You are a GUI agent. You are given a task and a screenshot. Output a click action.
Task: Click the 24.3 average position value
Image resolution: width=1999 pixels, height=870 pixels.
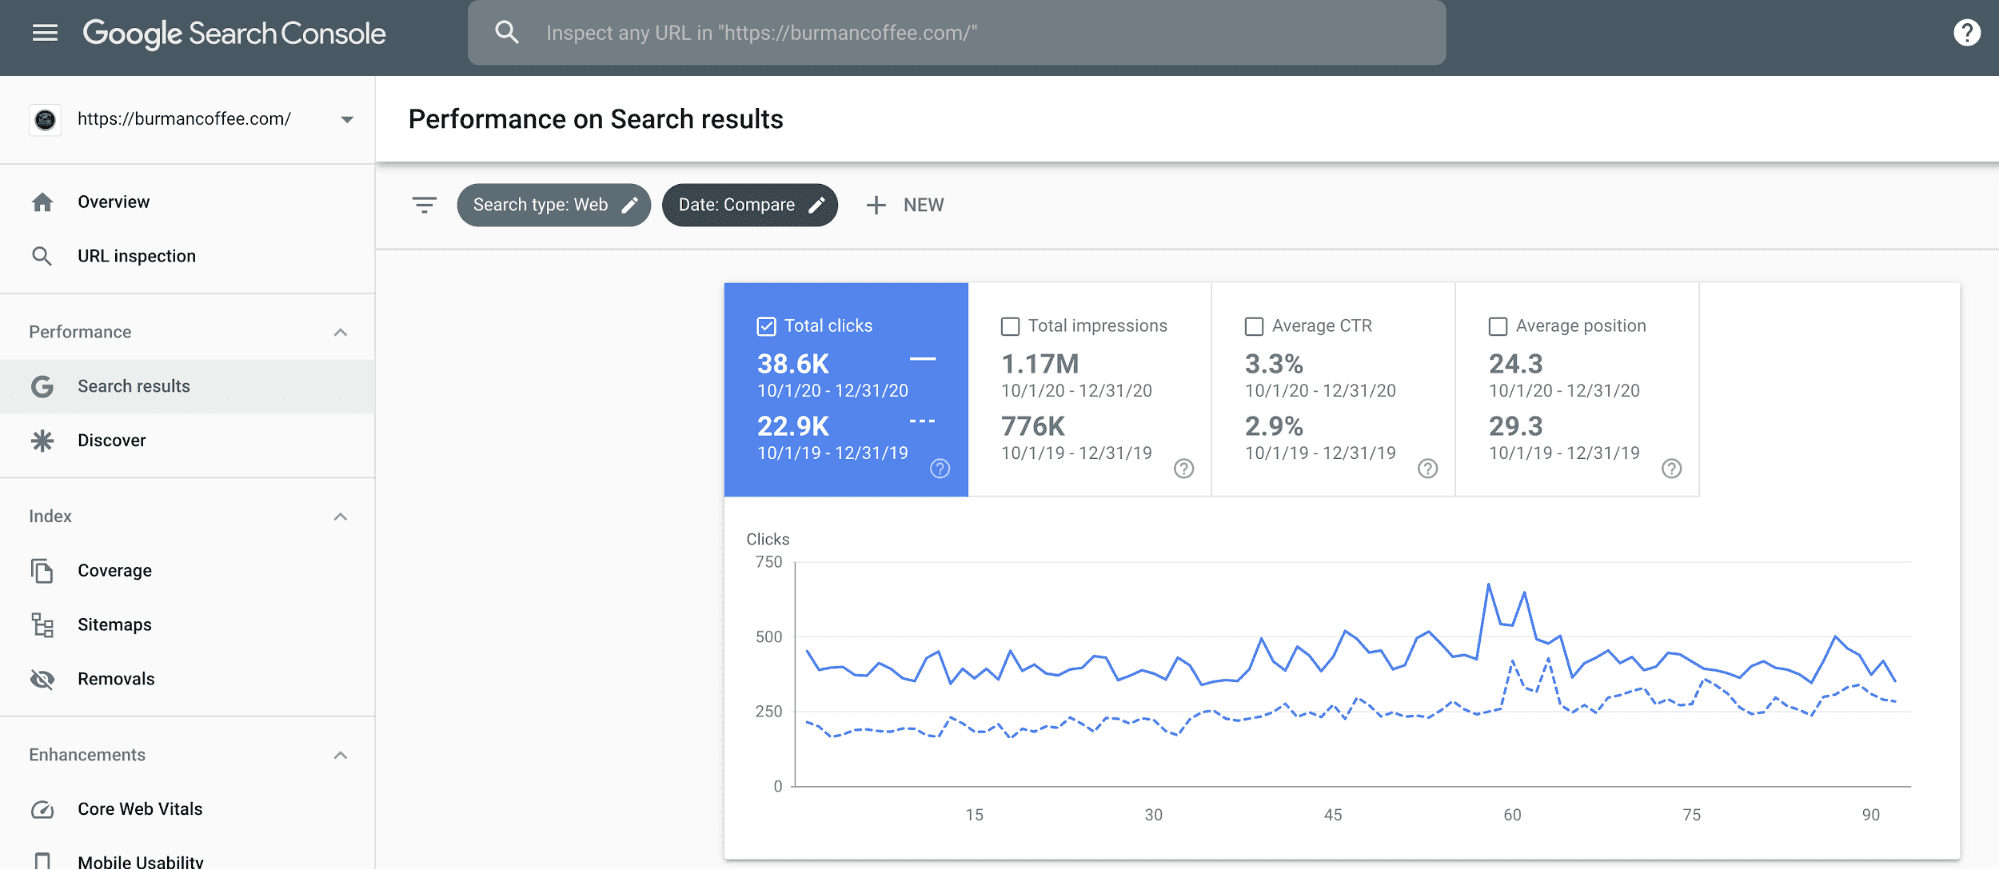click(1516, 364)
